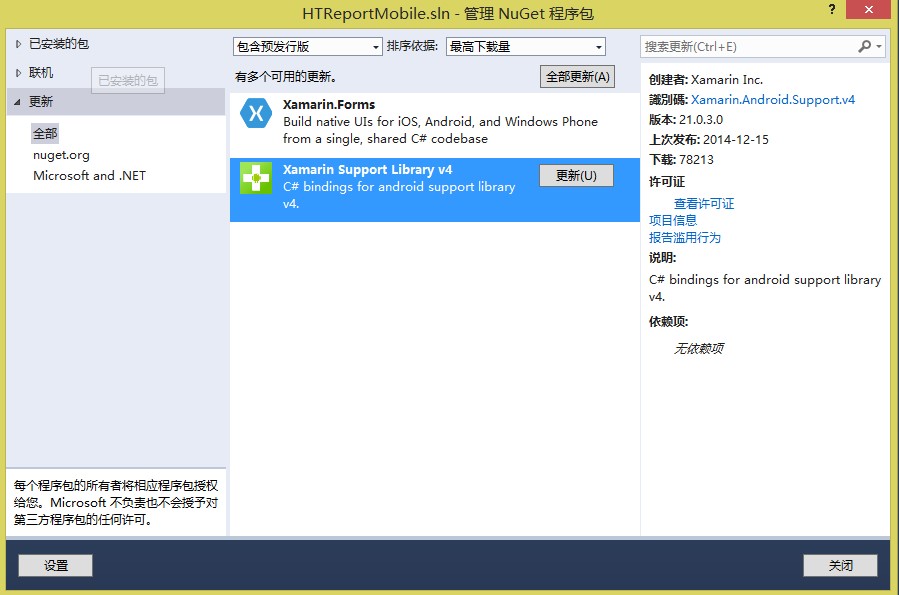Open the Xamarin.Android.Support.v4 ID link

tap(773, 100)
